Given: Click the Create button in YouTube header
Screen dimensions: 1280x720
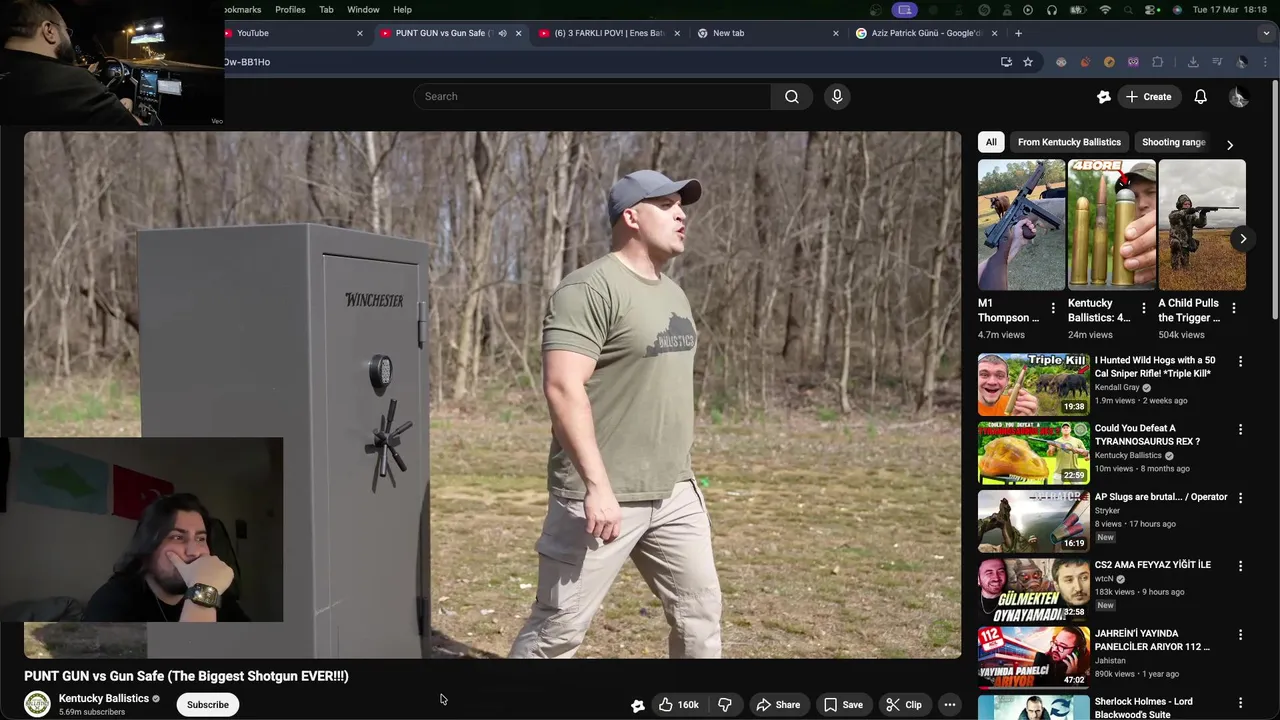Looking at the screenshot, I should [1148, 97].
